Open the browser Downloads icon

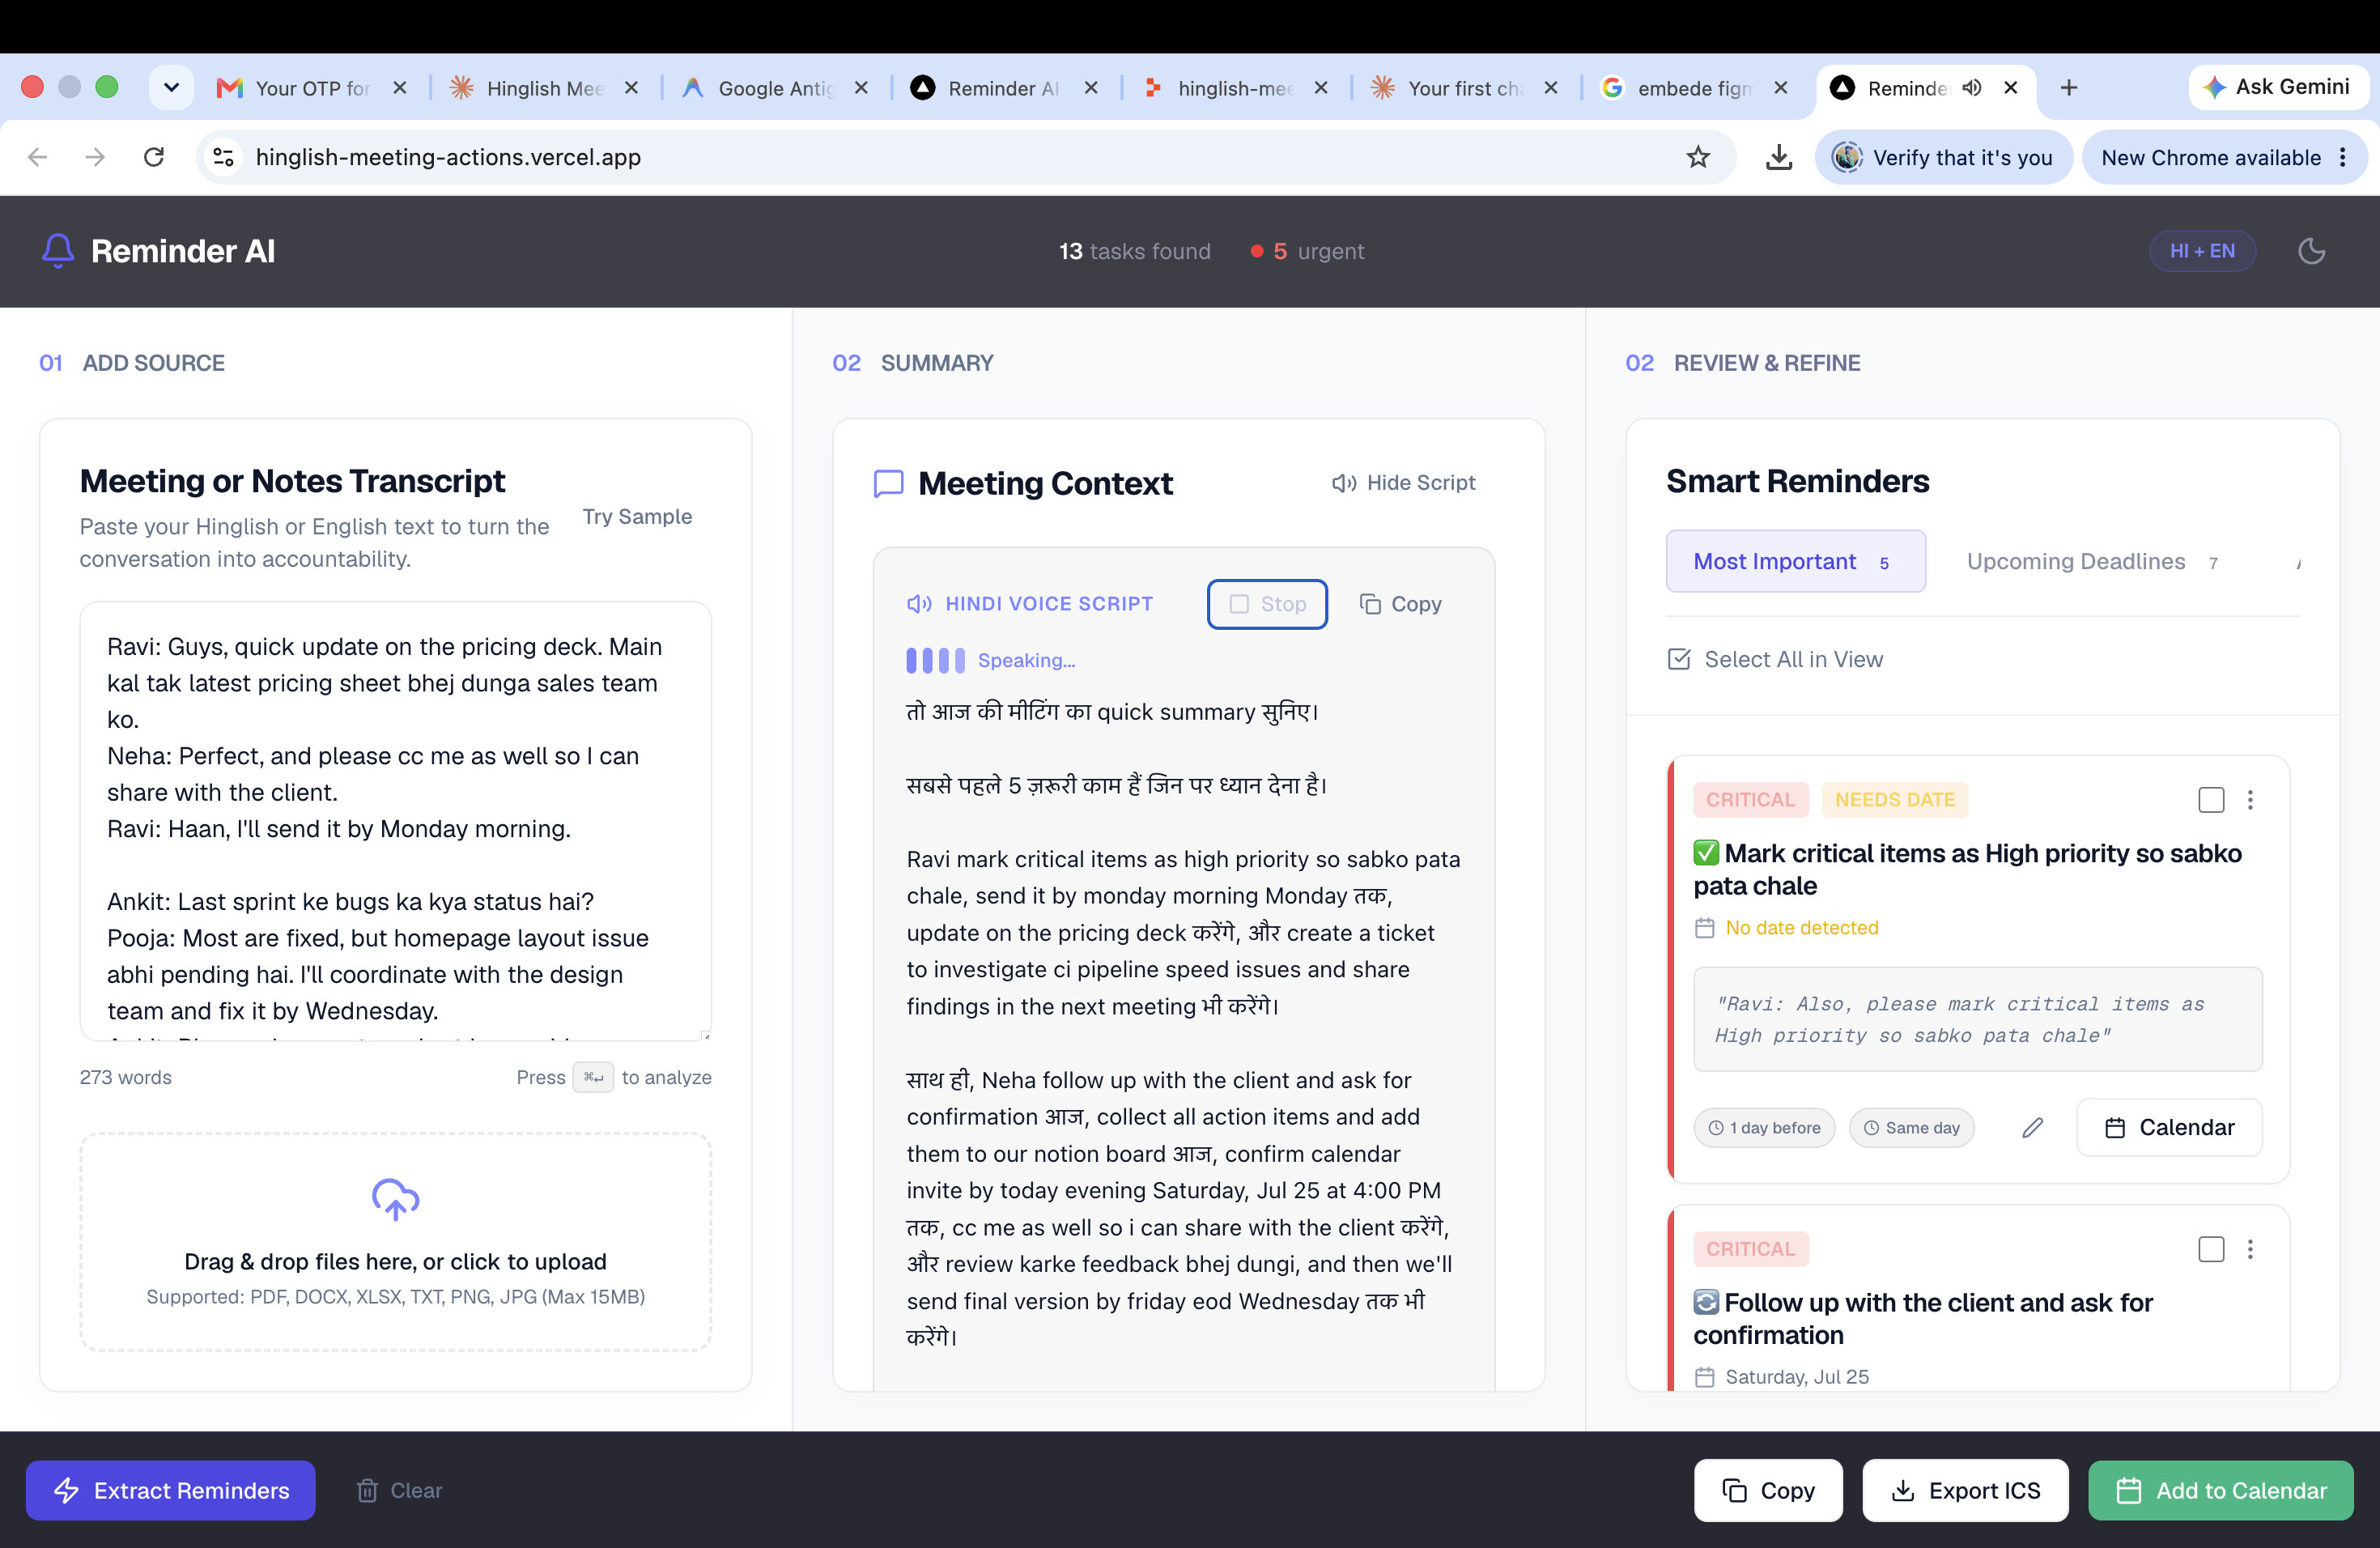coord(1778,157)
